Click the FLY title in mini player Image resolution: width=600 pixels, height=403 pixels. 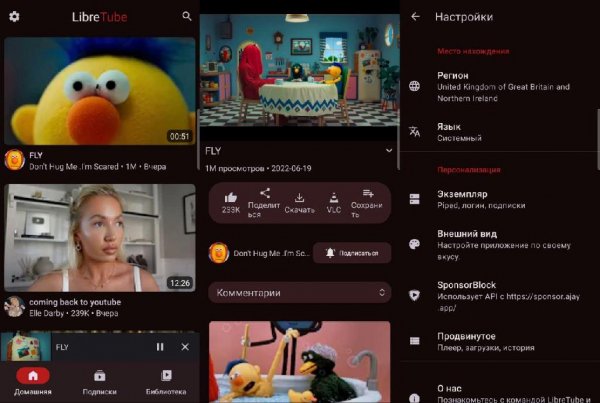tap(62, 347)
